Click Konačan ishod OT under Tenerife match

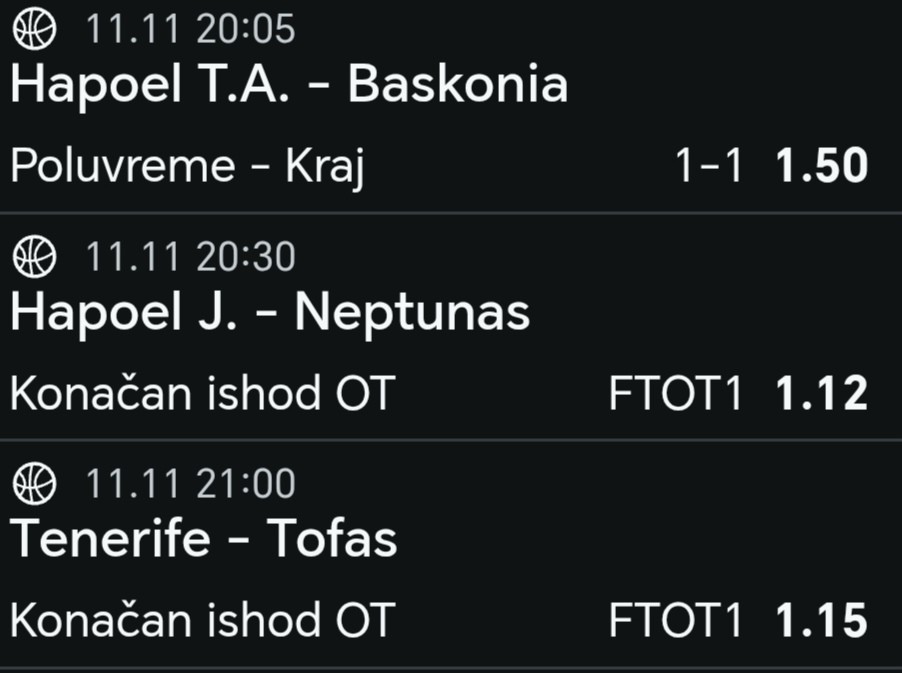[203, 620]
